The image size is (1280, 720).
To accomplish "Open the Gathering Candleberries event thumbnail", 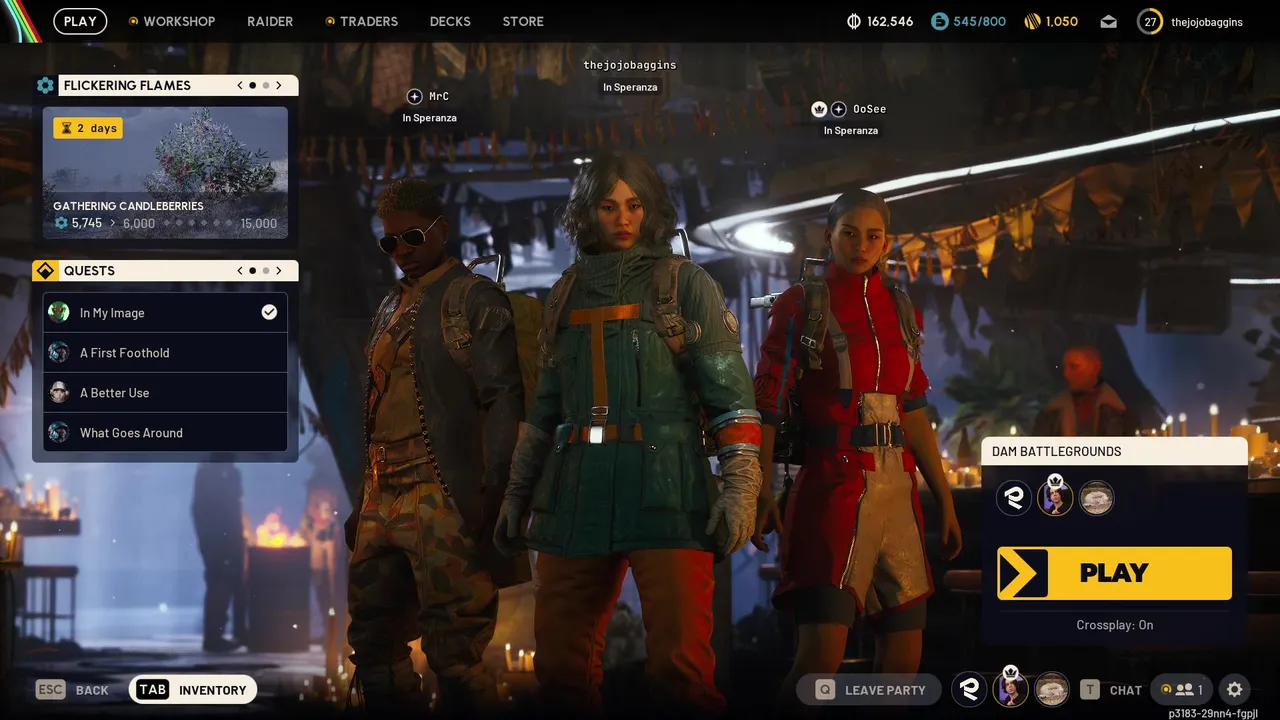I will tap(165, 173).
